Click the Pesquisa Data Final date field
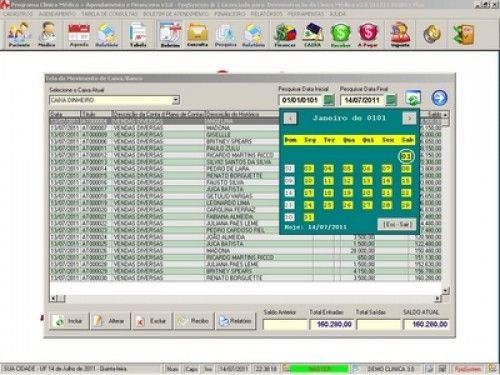This screenshot has width=500, height=375. [x=362, y=100]
